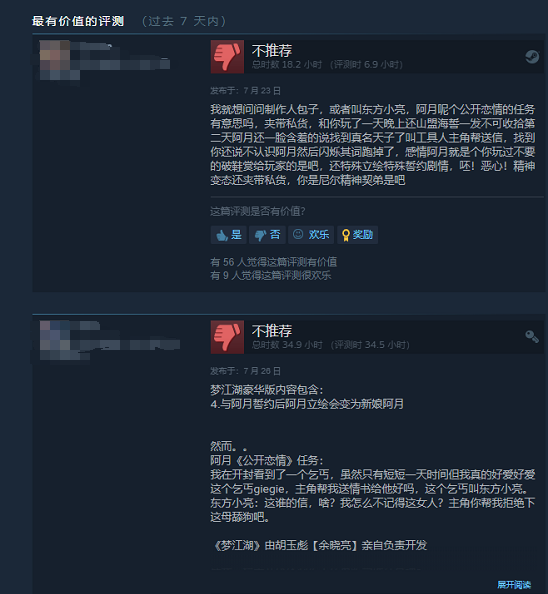Click the 发布于: 7 月 26 日 date

click(x=245, y=371)
